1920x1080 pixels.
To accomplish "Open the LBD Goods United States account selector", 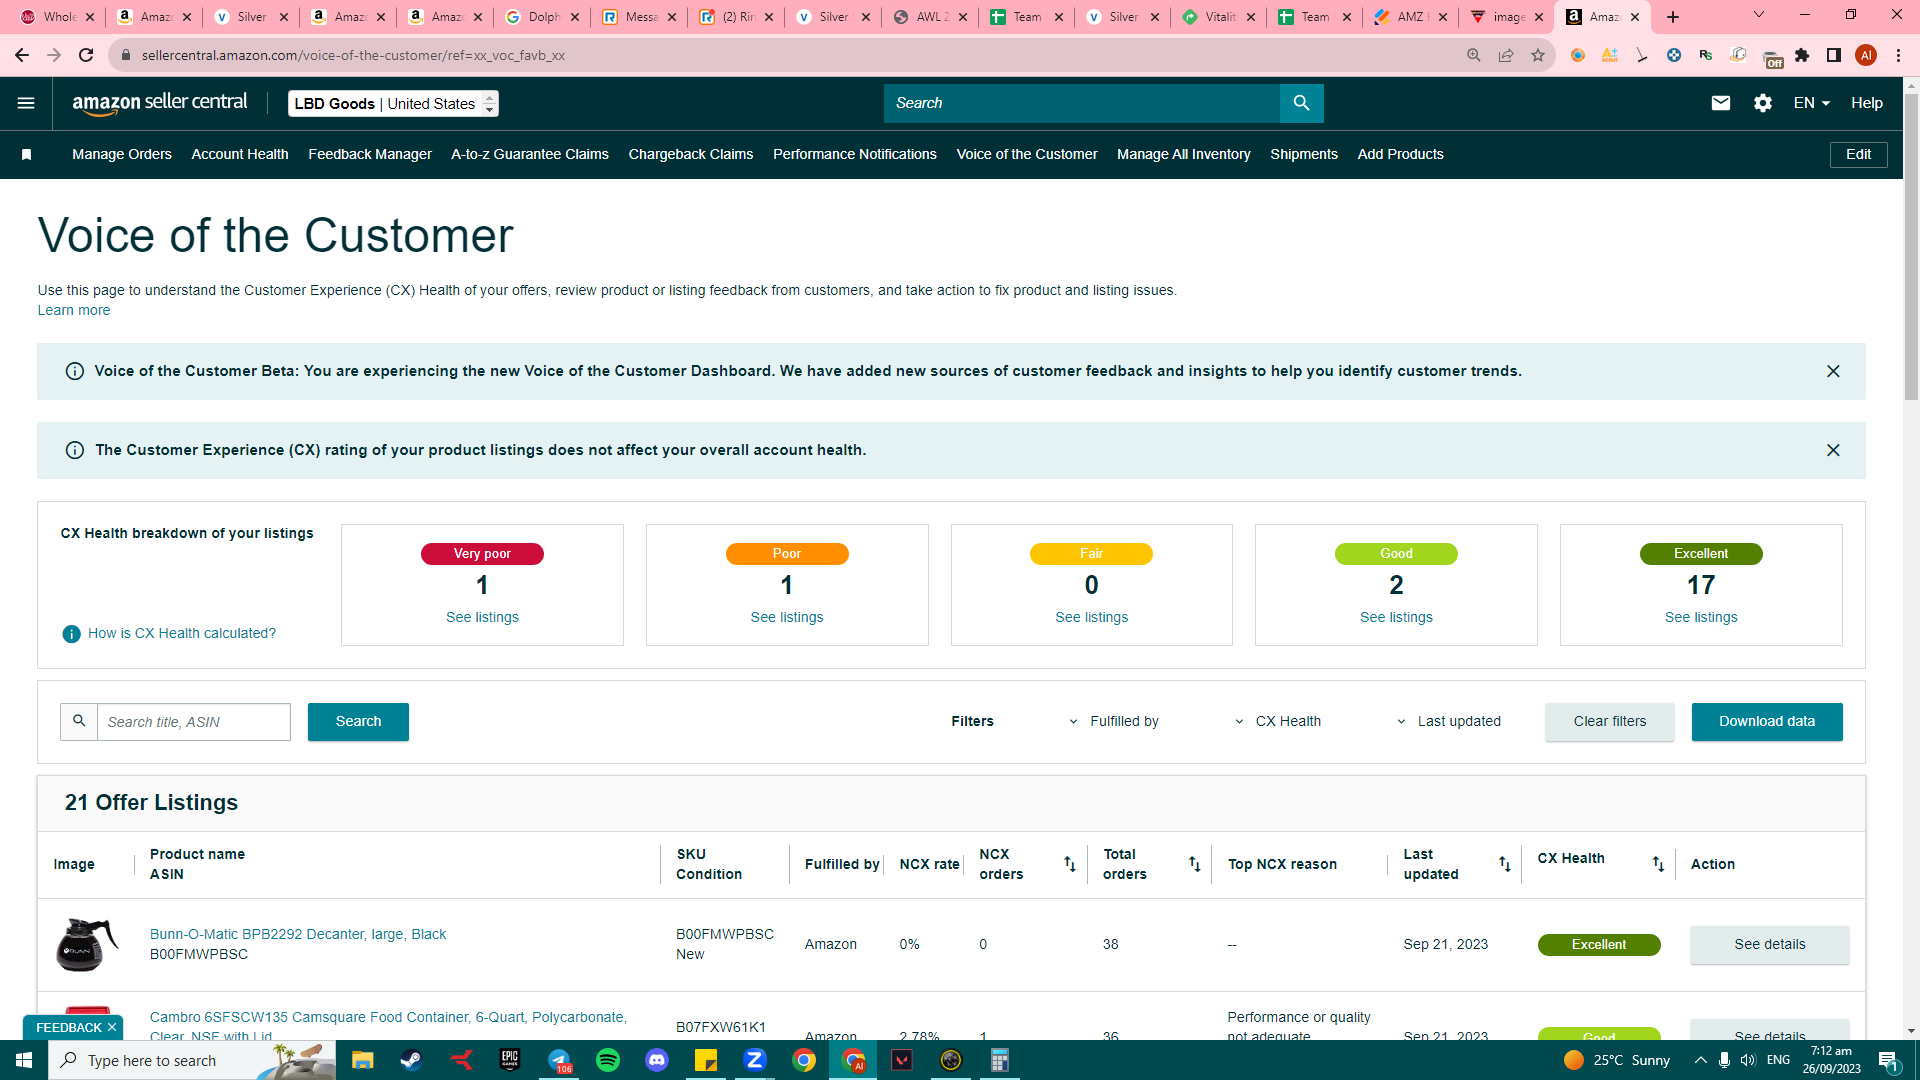I will pyautogui.click(x=393, y=103).
